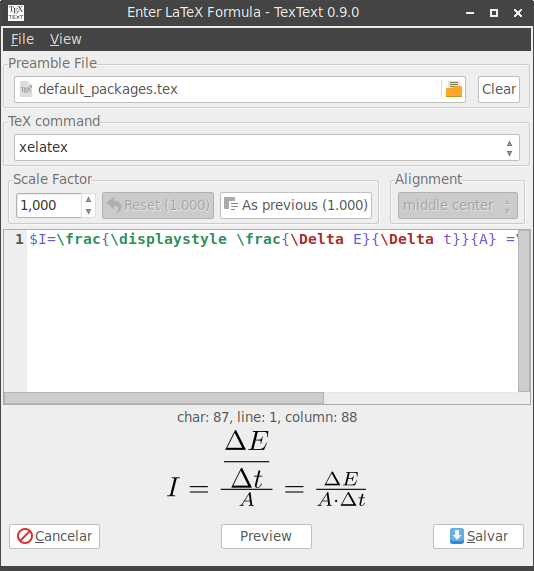
Task: Open the View menu
Action: [66, 39]
